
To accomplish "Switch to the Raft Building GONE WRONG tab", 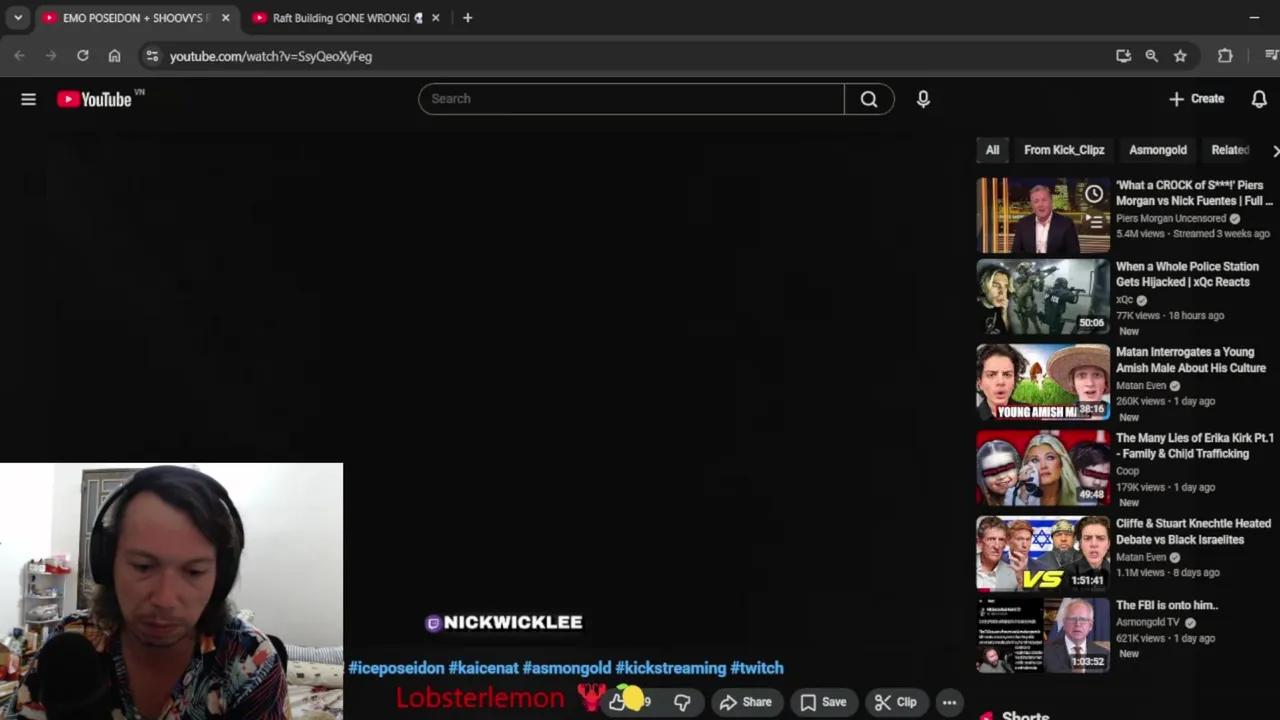I will 341,18.
